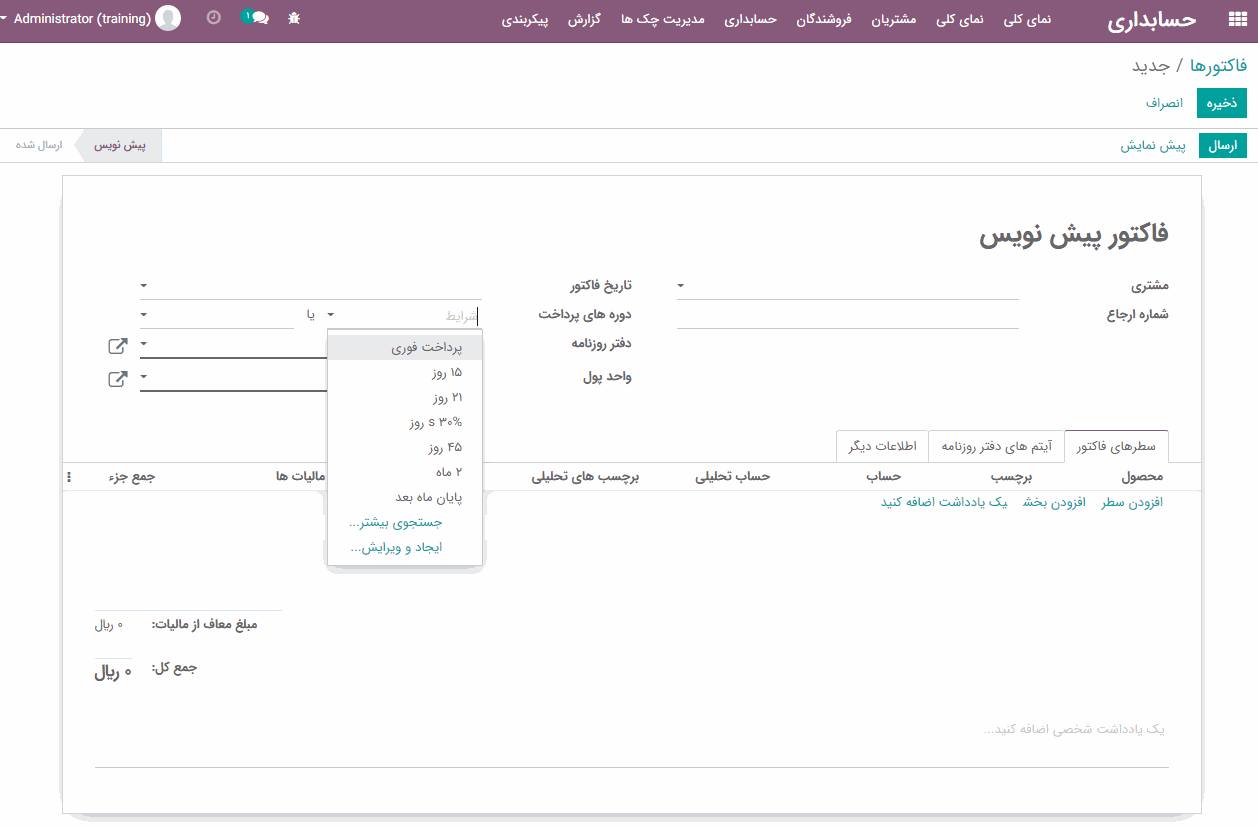Sort by محصول column header
Image resolution: width=1258 pixels, height=826 pixels.
(1142, 477)
